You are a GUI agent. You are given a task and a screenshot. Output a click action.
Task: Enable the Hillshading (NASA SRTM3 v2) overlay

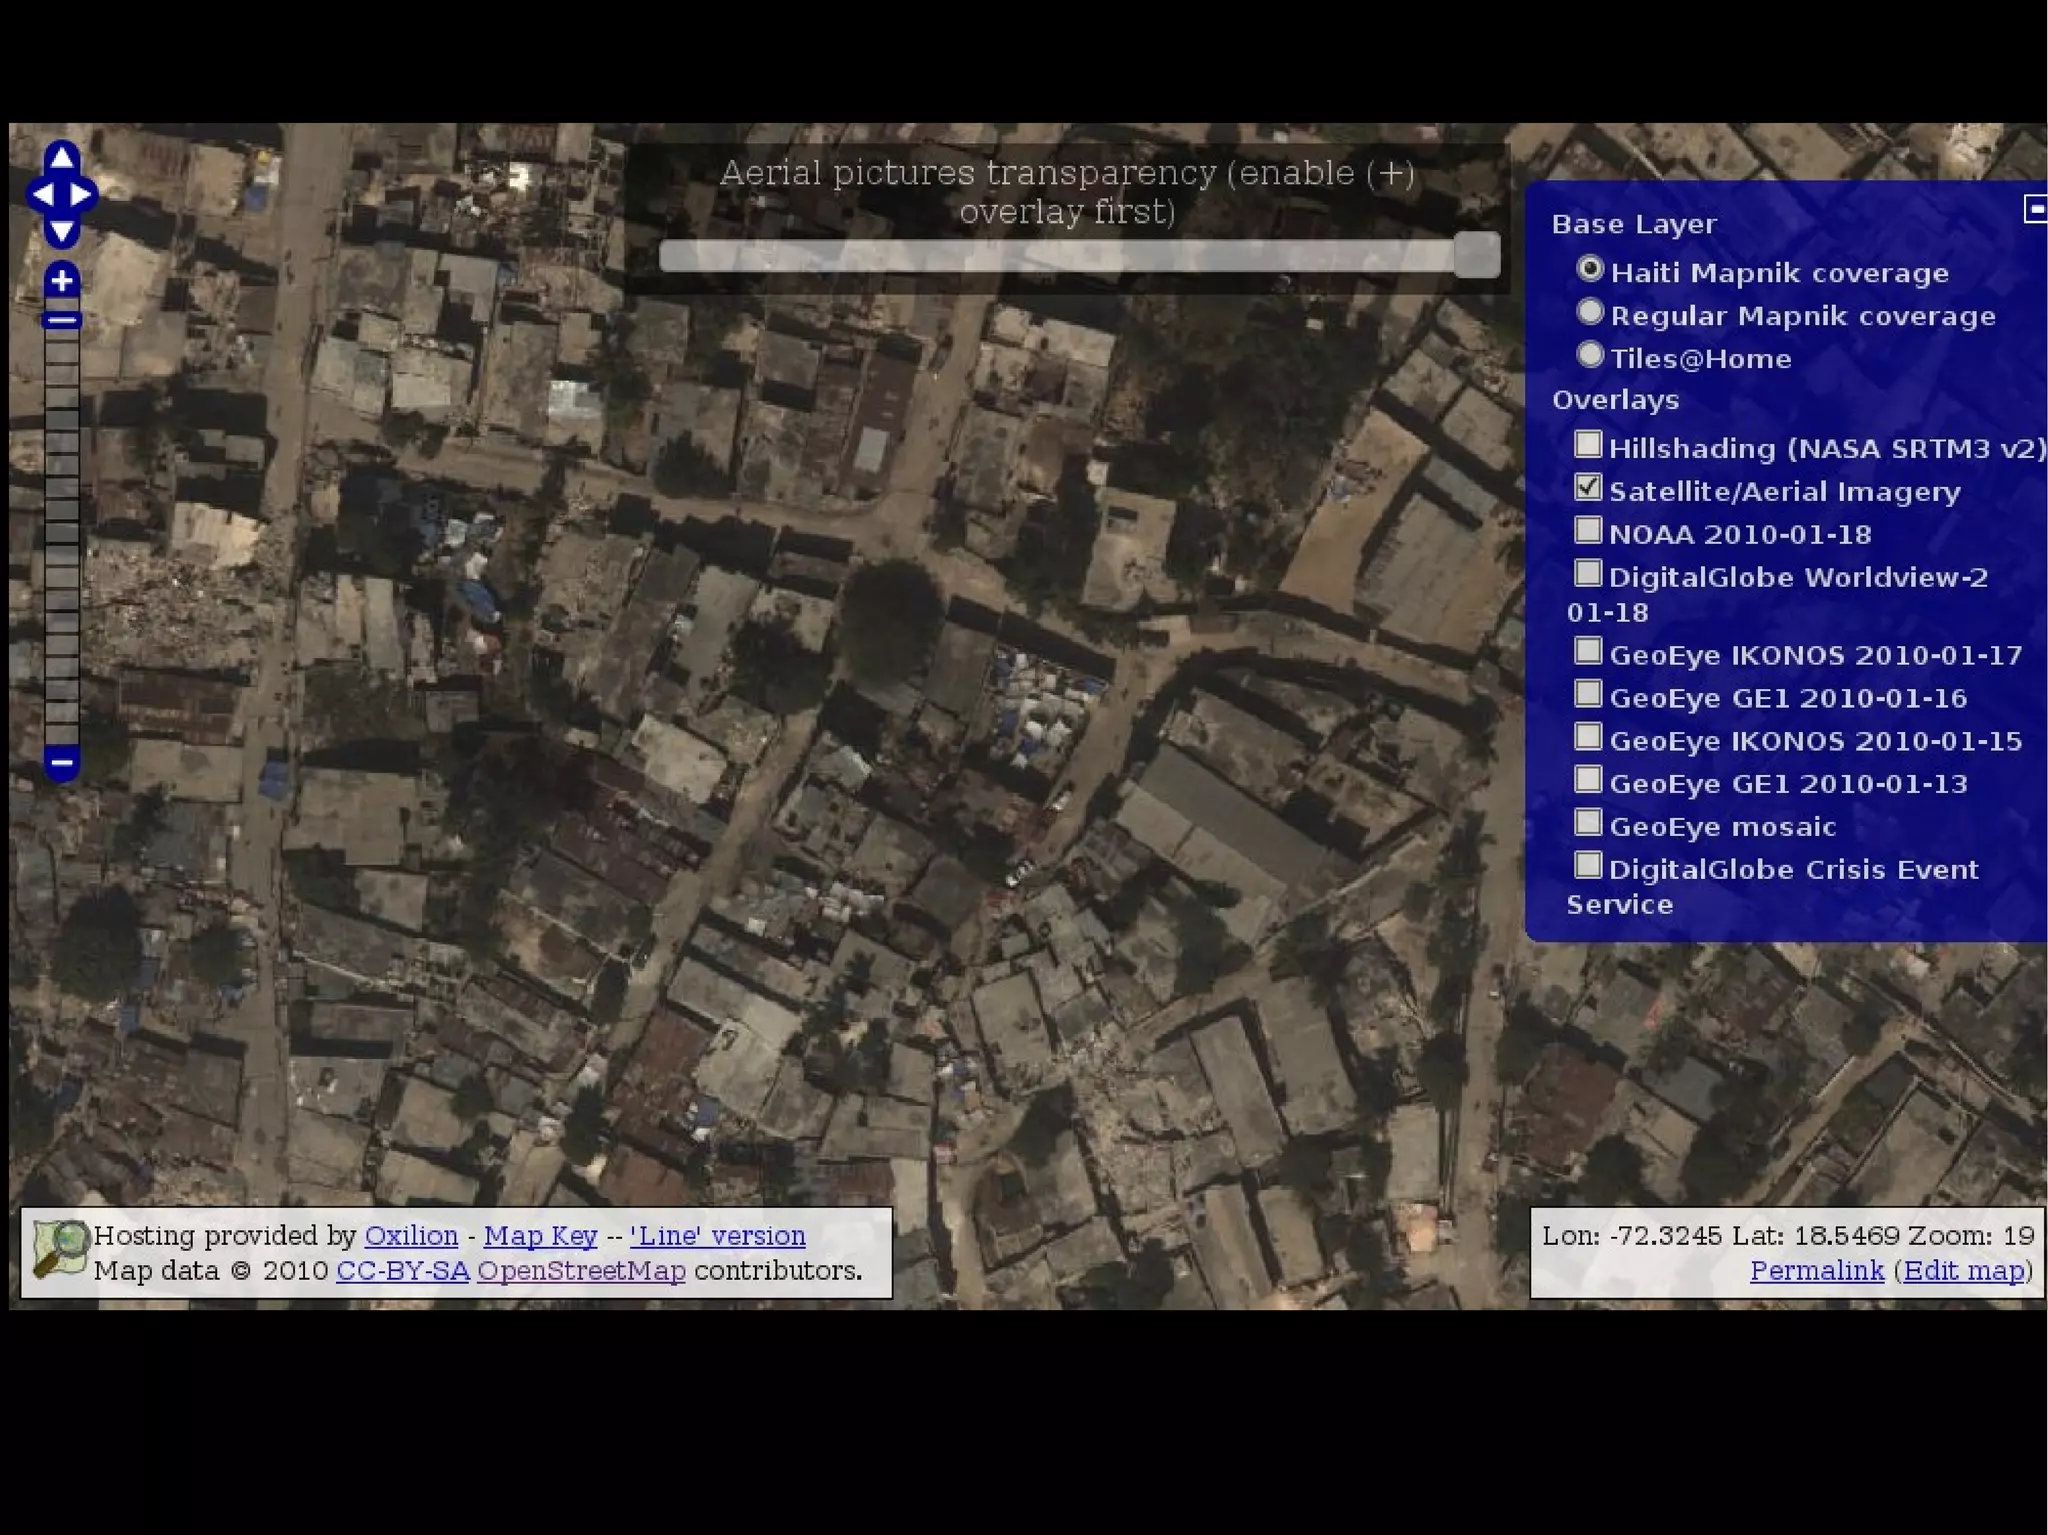pos(1587,444)
